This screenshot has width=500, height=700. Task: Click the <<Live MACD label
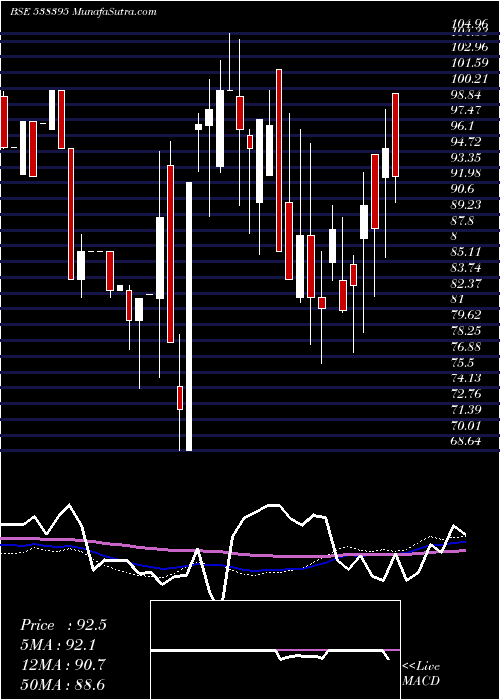click(421, 674)
